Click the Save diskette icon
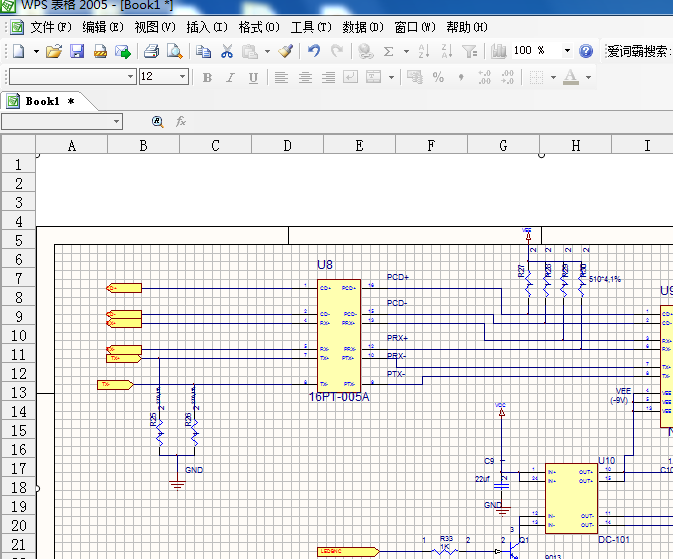Image resolution: width=673 pixels, height=559 pixels. (77, 51)
